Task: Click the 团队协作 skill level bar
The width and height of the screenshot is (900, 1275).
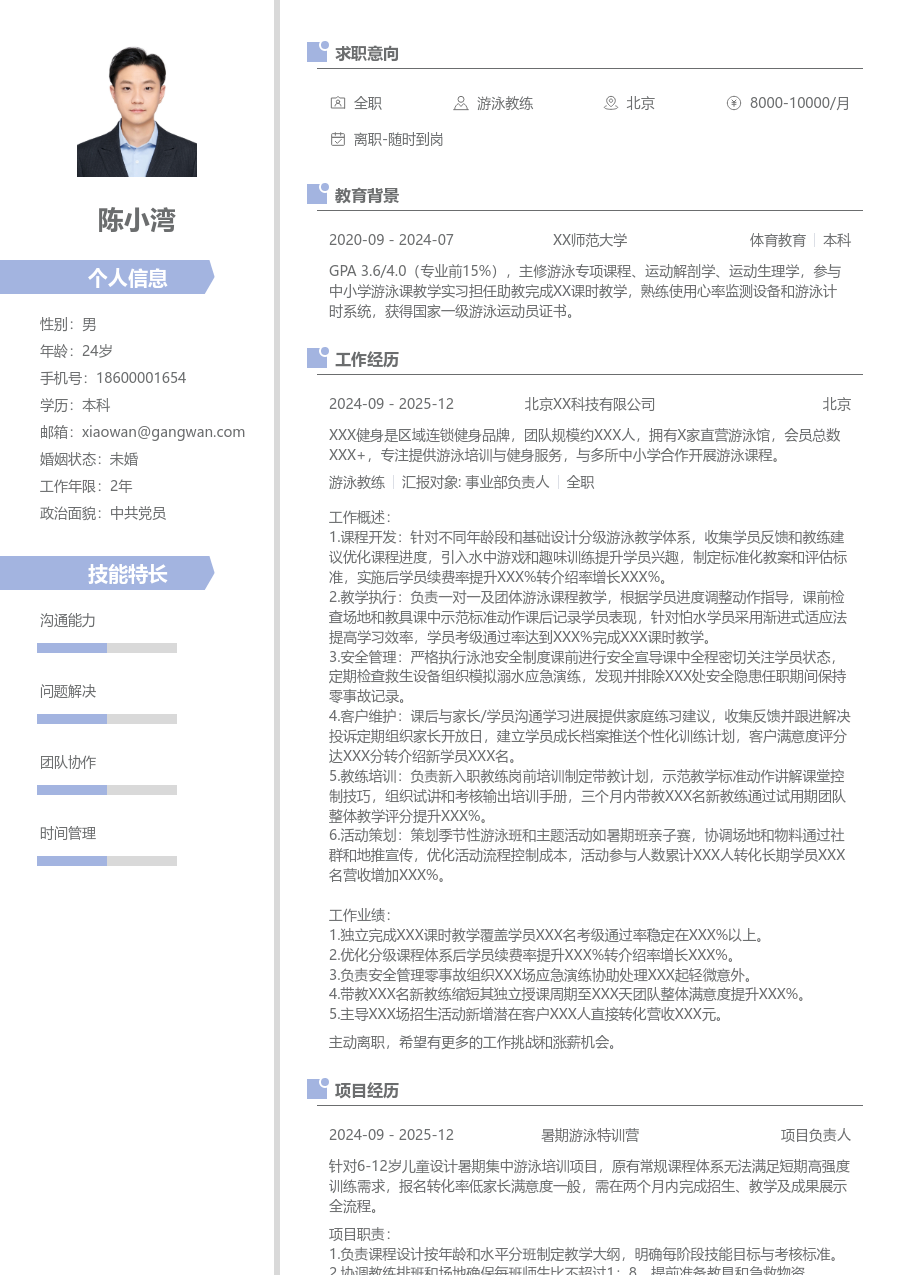Action: (107, 790)
